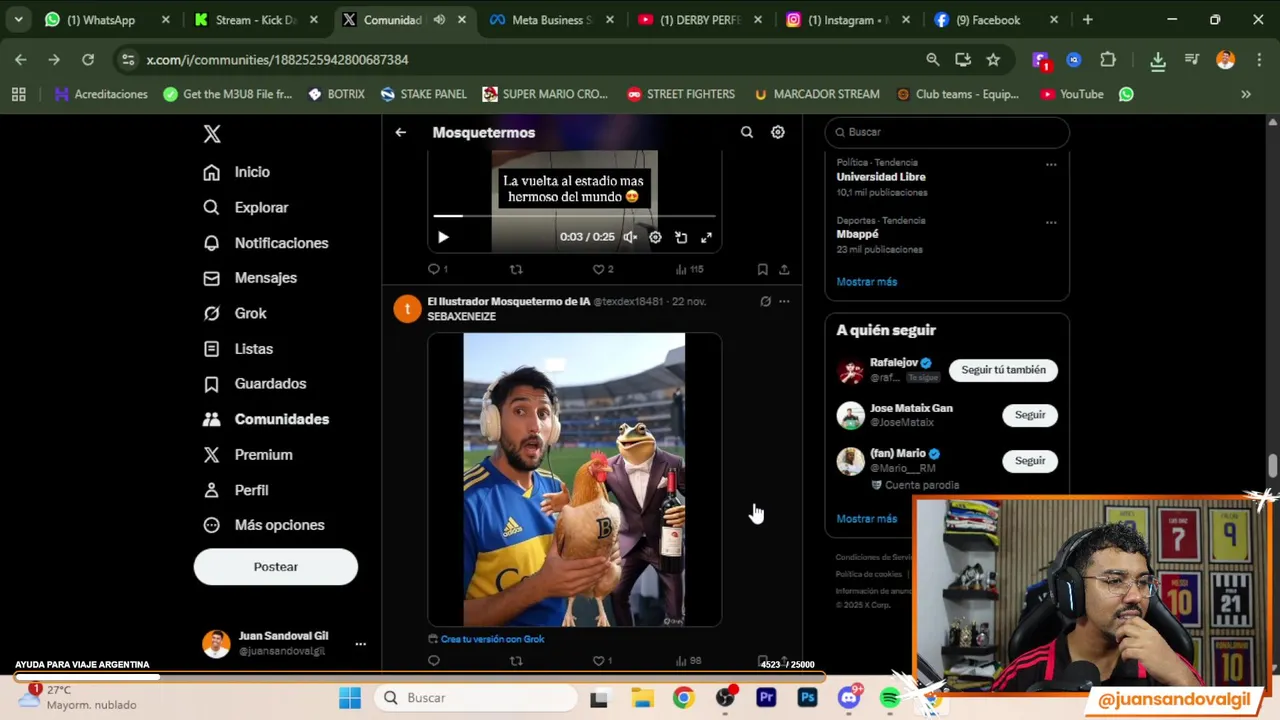Mute the video volume icon

pyautogui.click(x=629, y=238)
